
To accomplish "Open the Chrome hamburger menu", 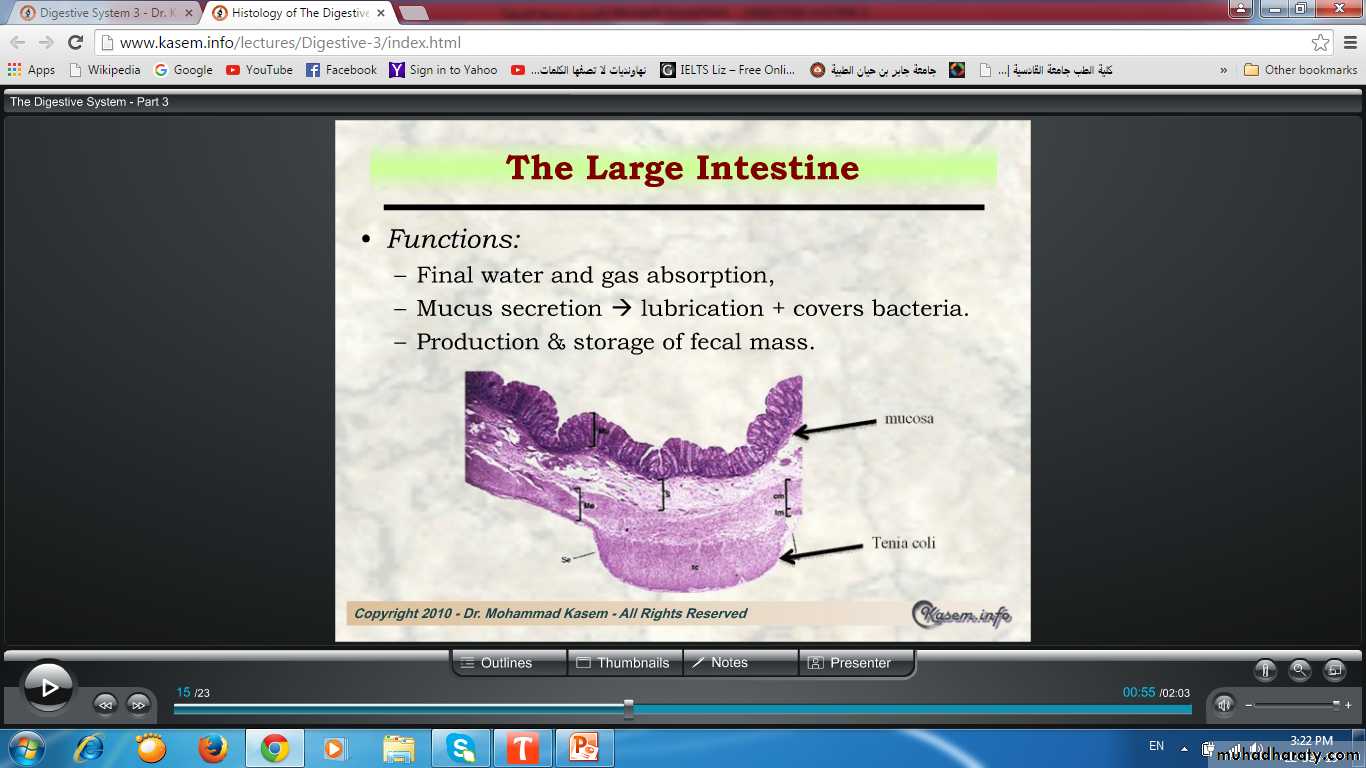I will pyautogui.click(x=1348, y=43).
